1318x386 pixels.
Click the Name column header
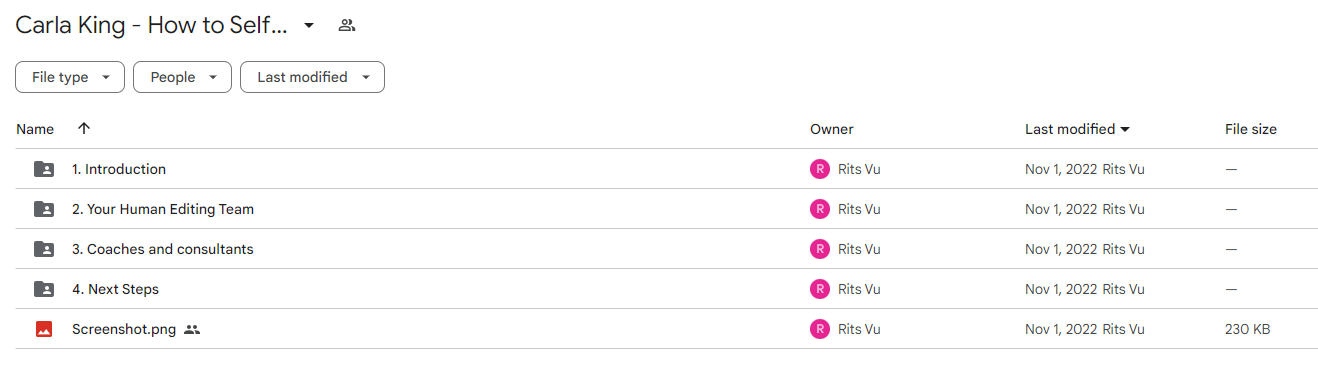[35, 129]
